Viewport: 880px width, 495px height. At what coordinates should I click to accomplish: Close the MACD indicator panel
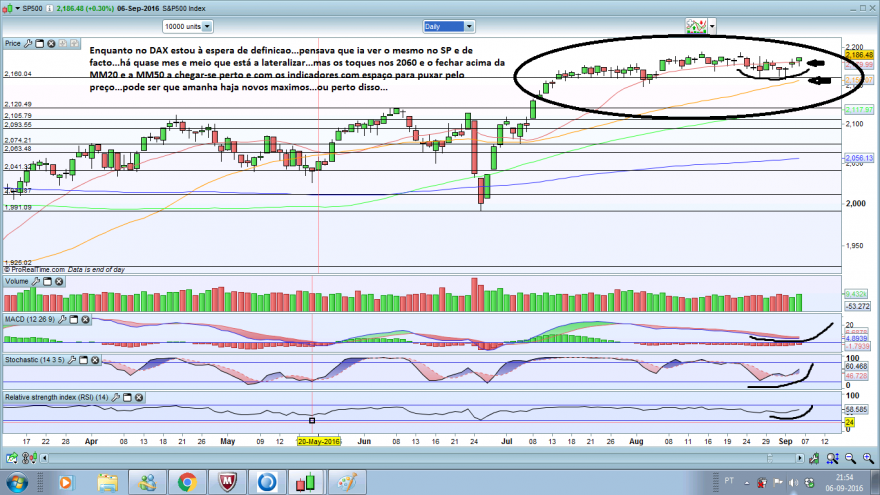click(85, 319)
